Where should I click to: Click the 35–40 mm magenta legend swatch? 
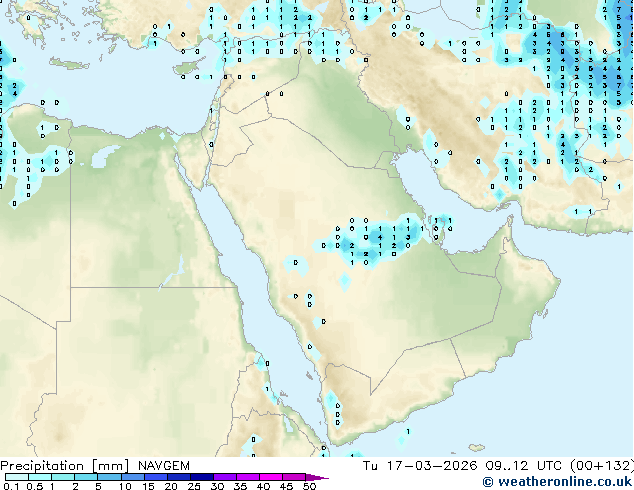tap(247, 477)
